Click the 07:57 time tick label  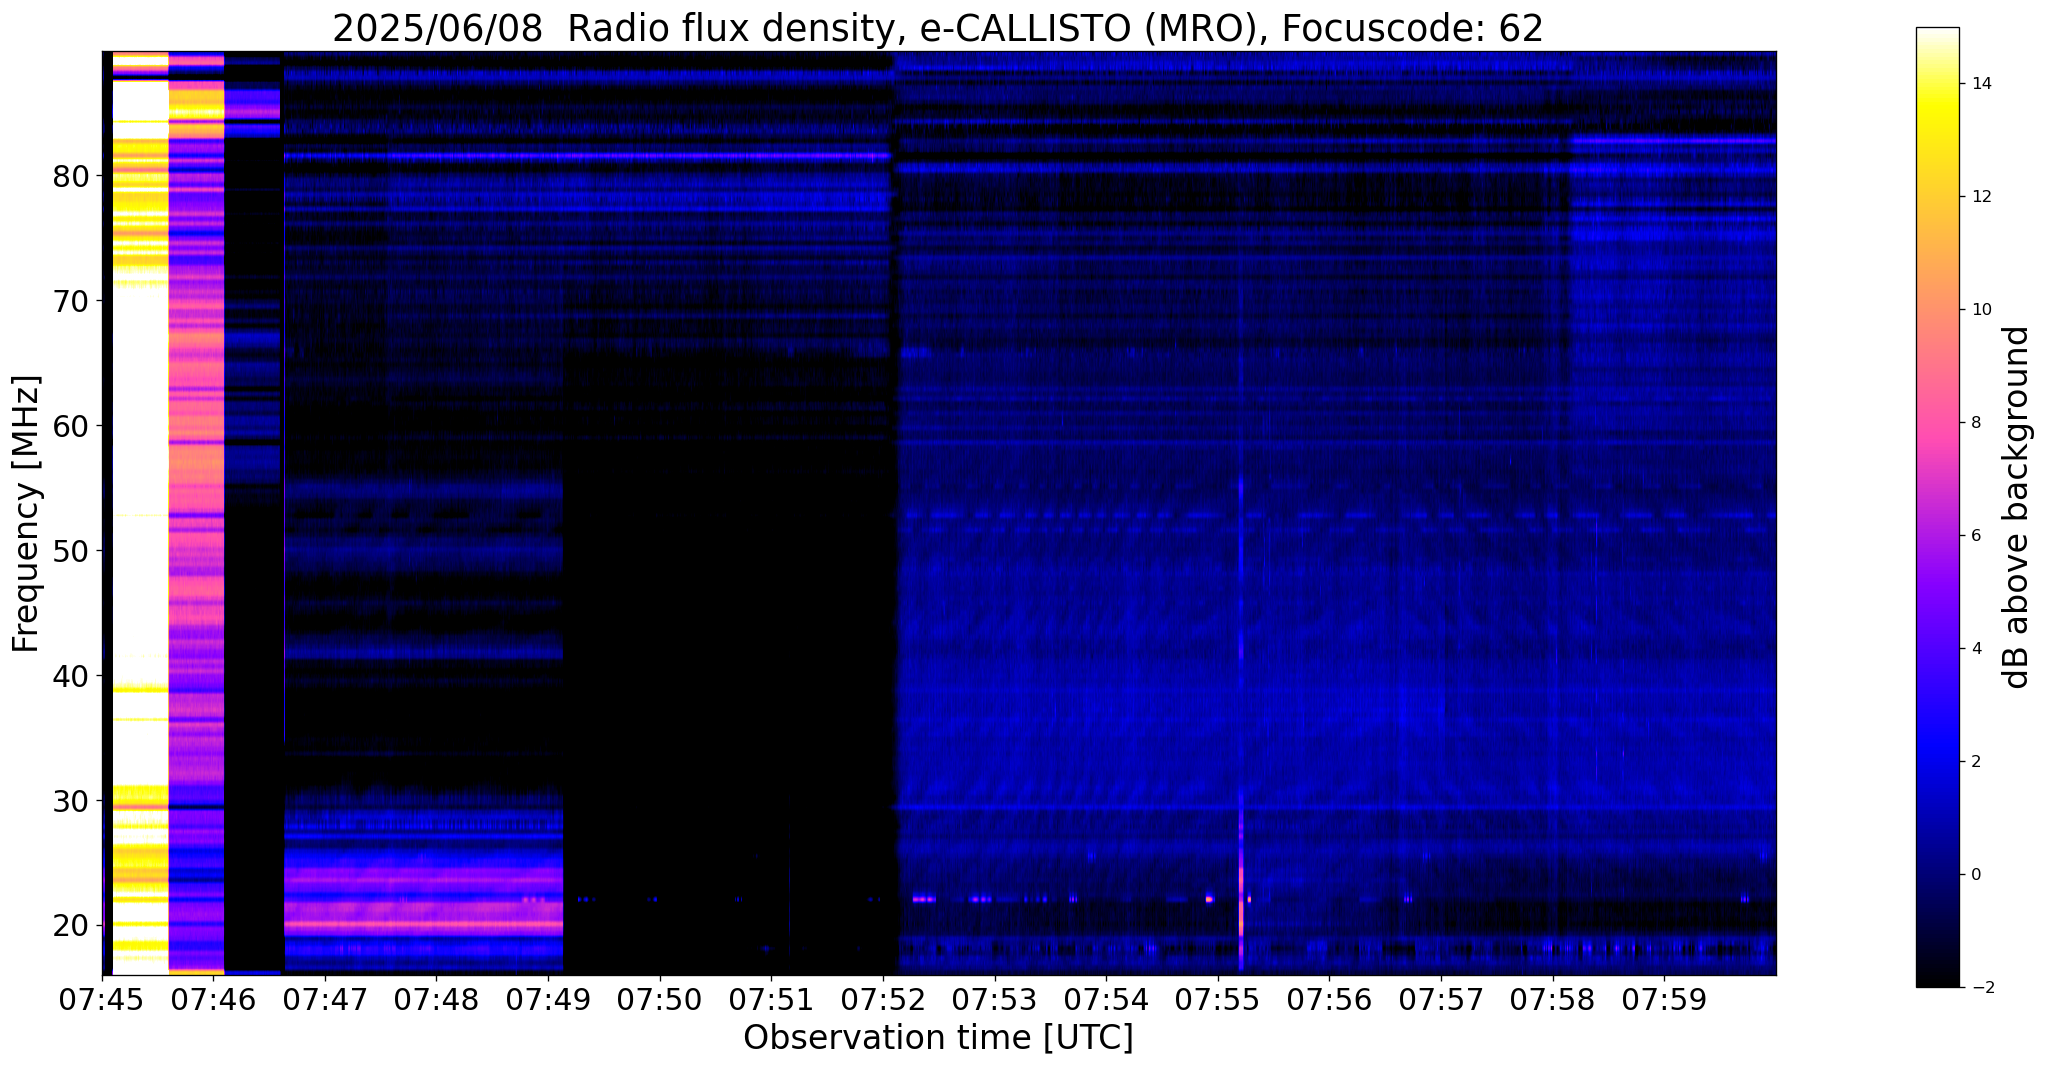coord(1441,1000)
